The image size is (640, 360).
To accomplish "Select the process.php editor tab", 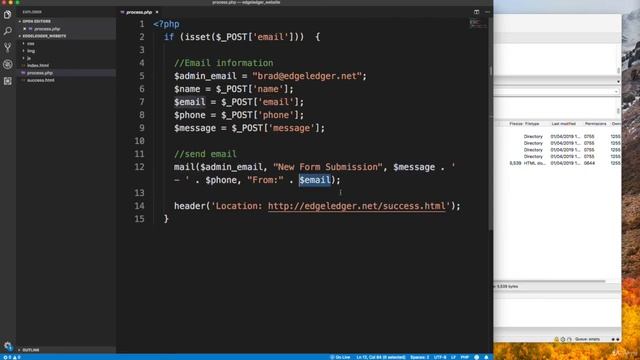I will 139,12.
